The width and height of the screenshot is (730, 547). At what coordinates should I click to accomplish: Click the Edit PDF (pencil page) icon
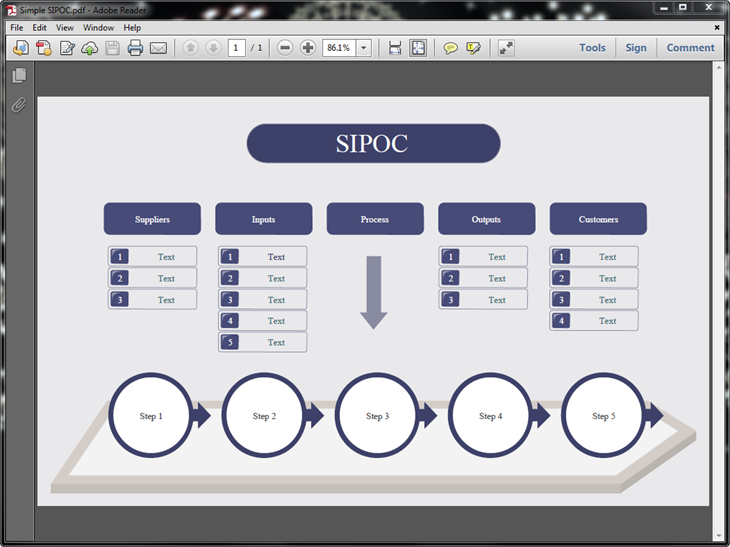click(67, 47)
